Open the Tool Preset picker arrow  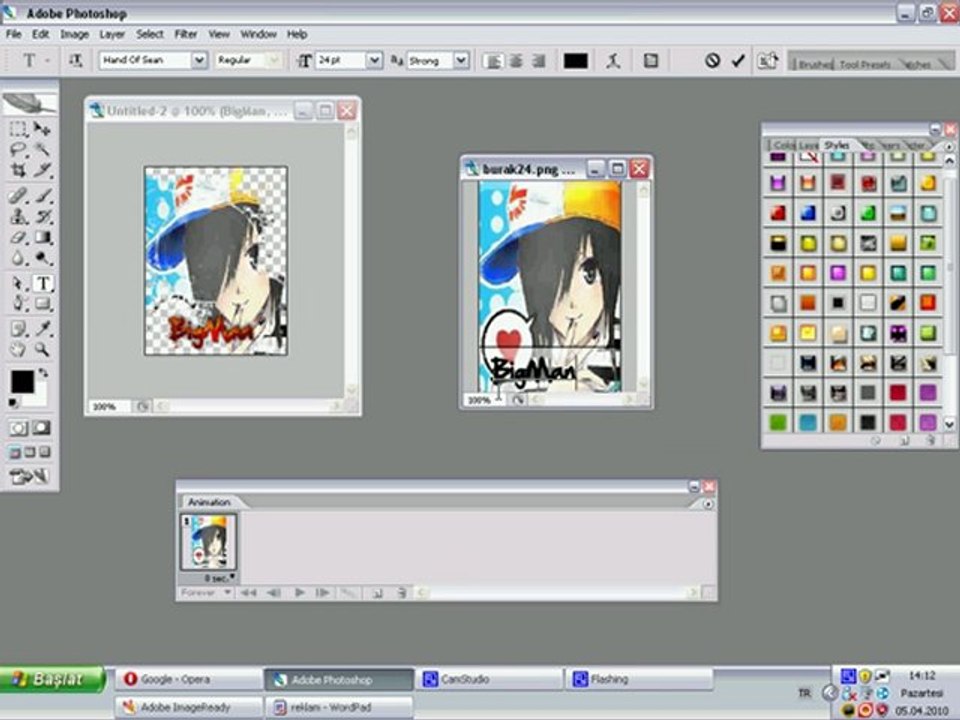48,60
